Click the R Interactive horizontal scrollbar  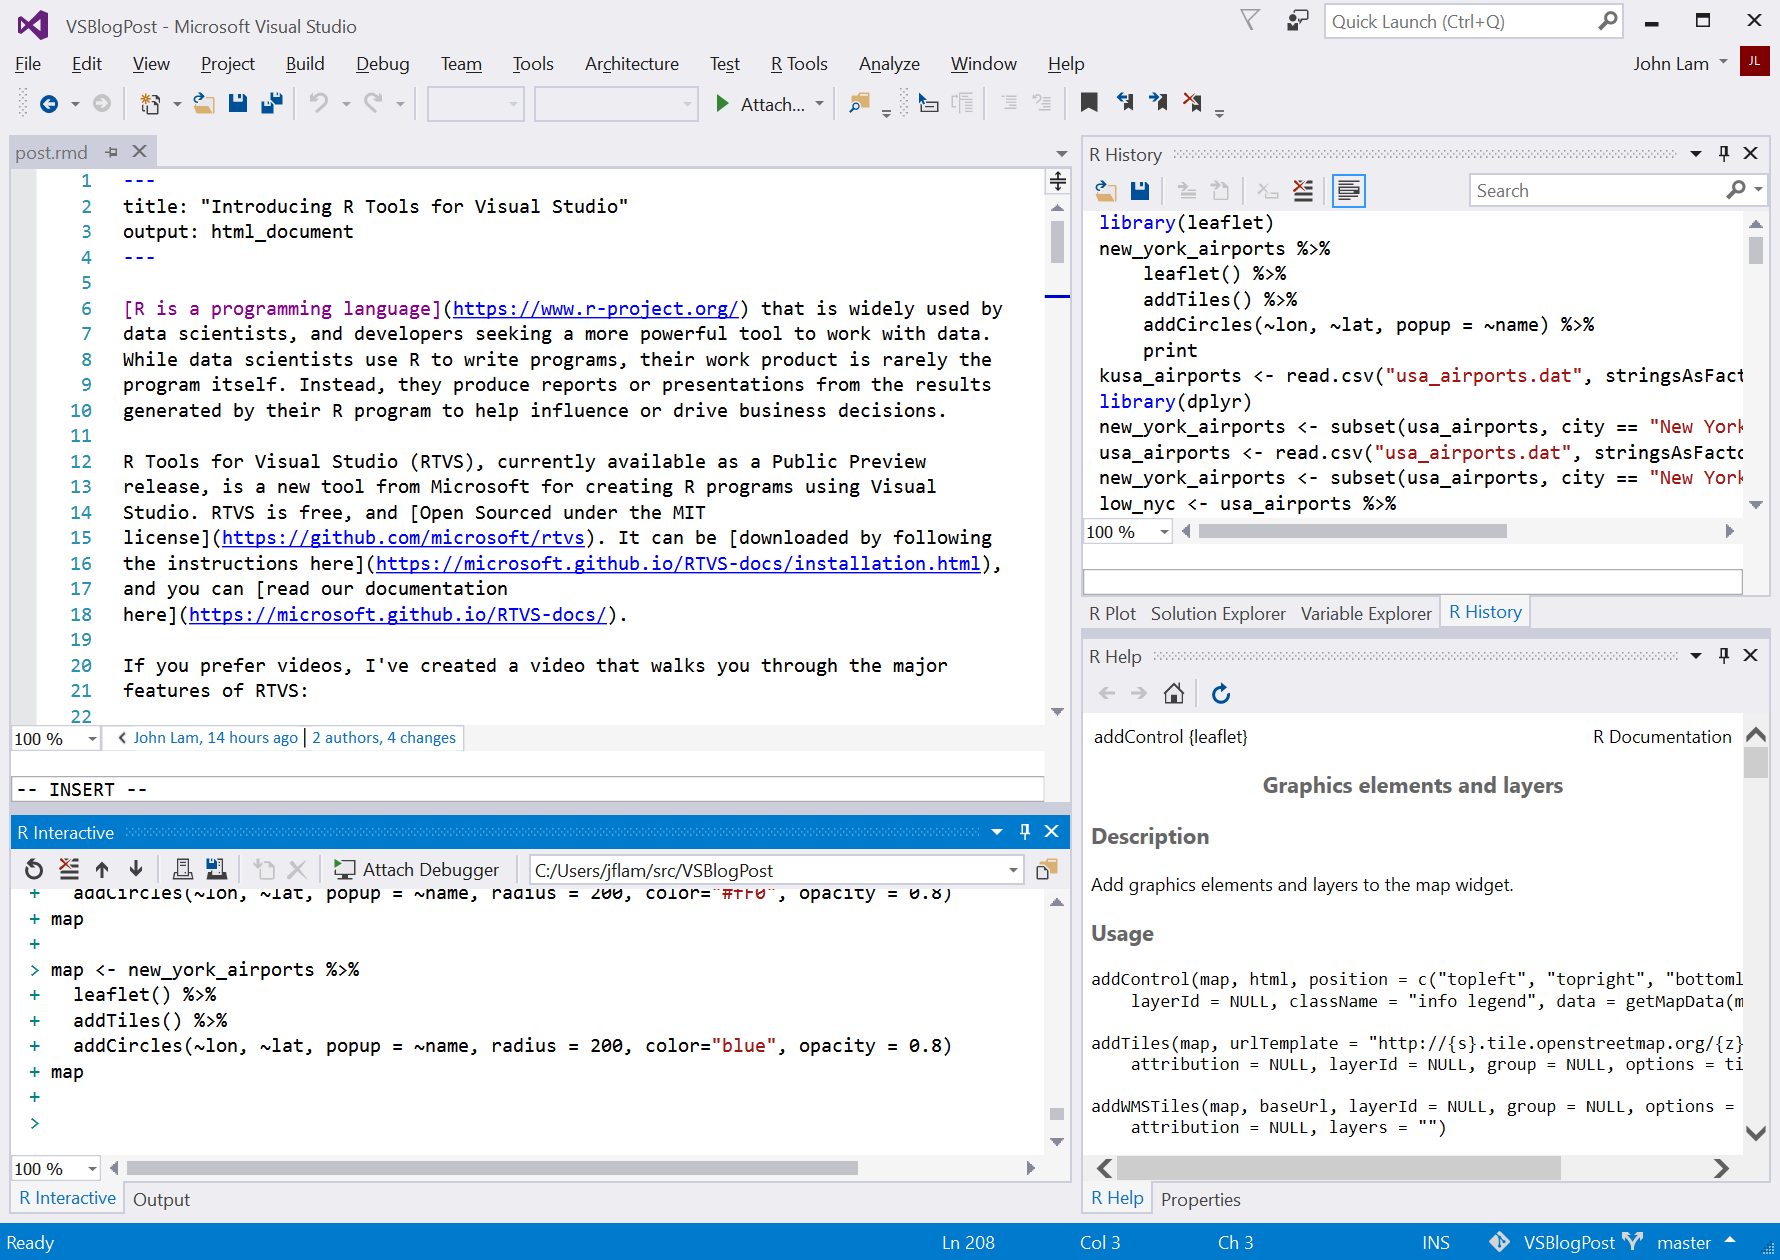coord(492,1168)
